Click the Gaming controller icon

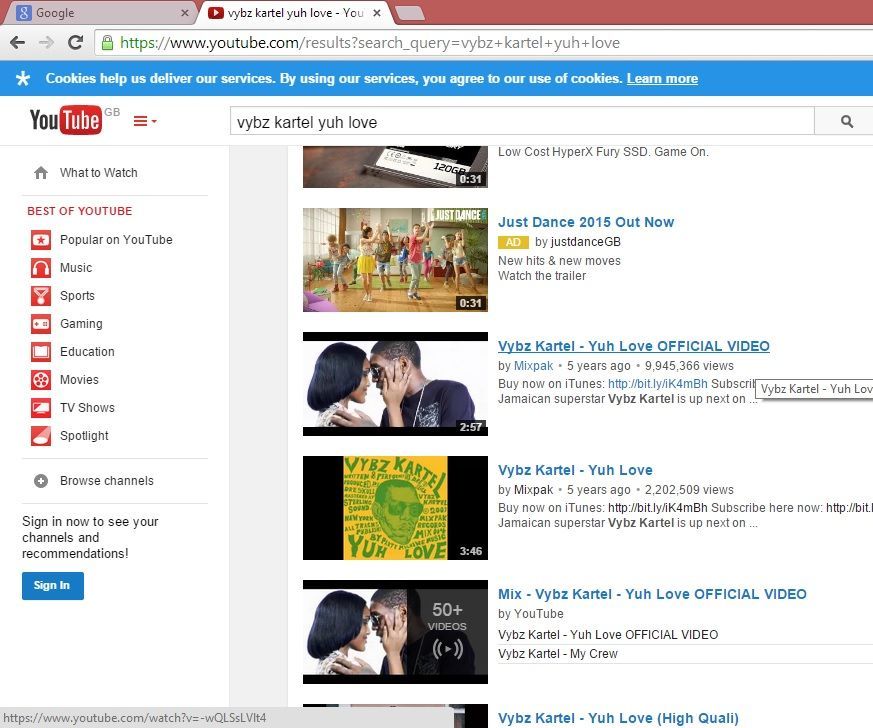click(x=41, y=324)
